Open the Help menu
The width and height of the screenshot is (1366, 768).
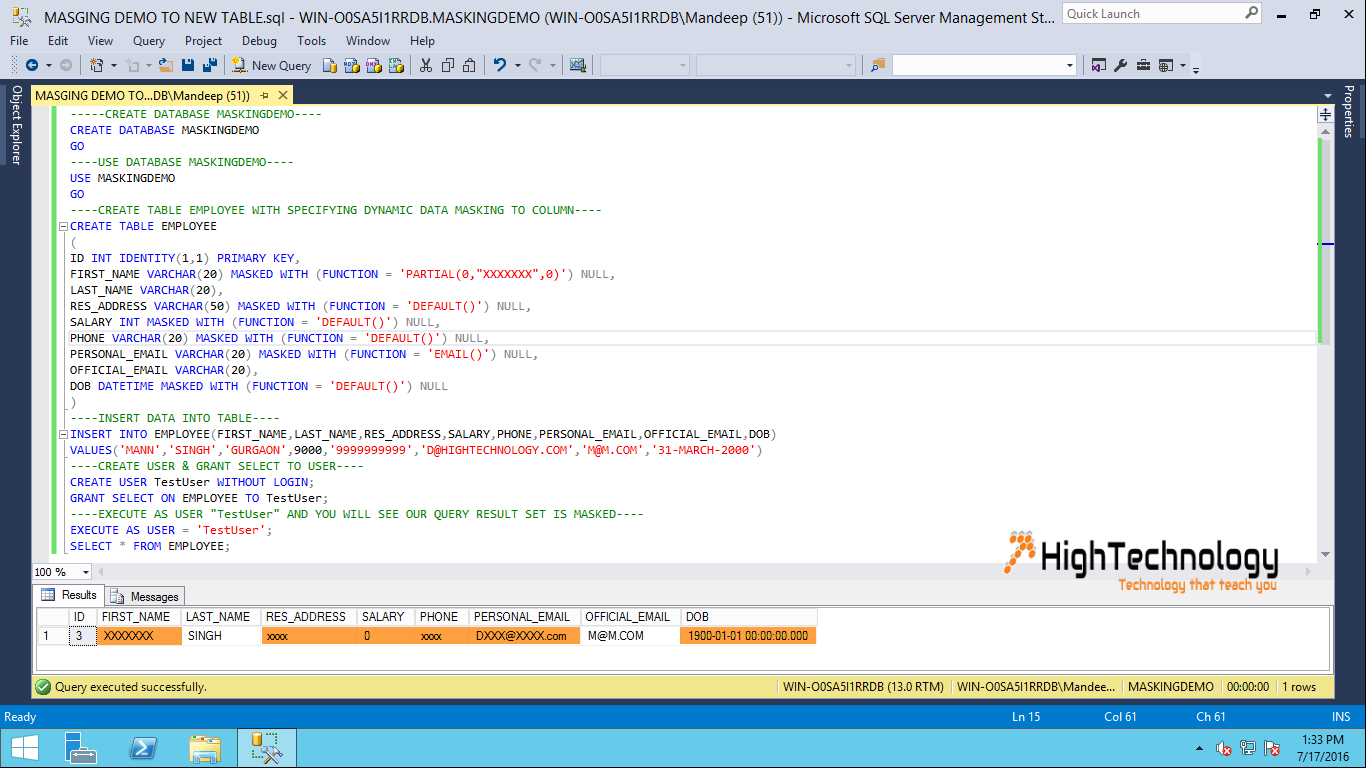pyautogui.click(x=422, y=41)
